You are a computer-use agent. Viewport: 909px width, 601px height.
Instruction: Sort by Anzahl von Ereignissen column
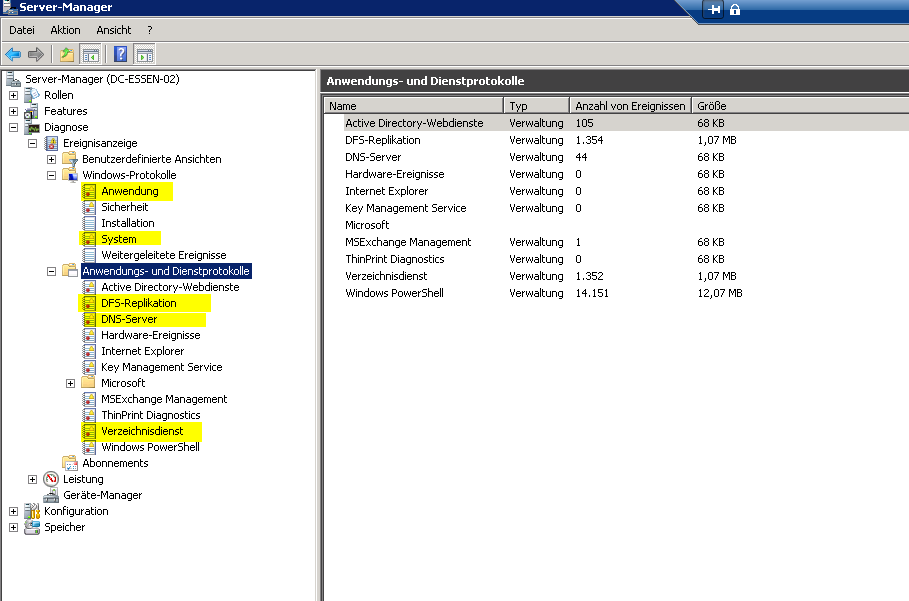click(x=629, y=105)
